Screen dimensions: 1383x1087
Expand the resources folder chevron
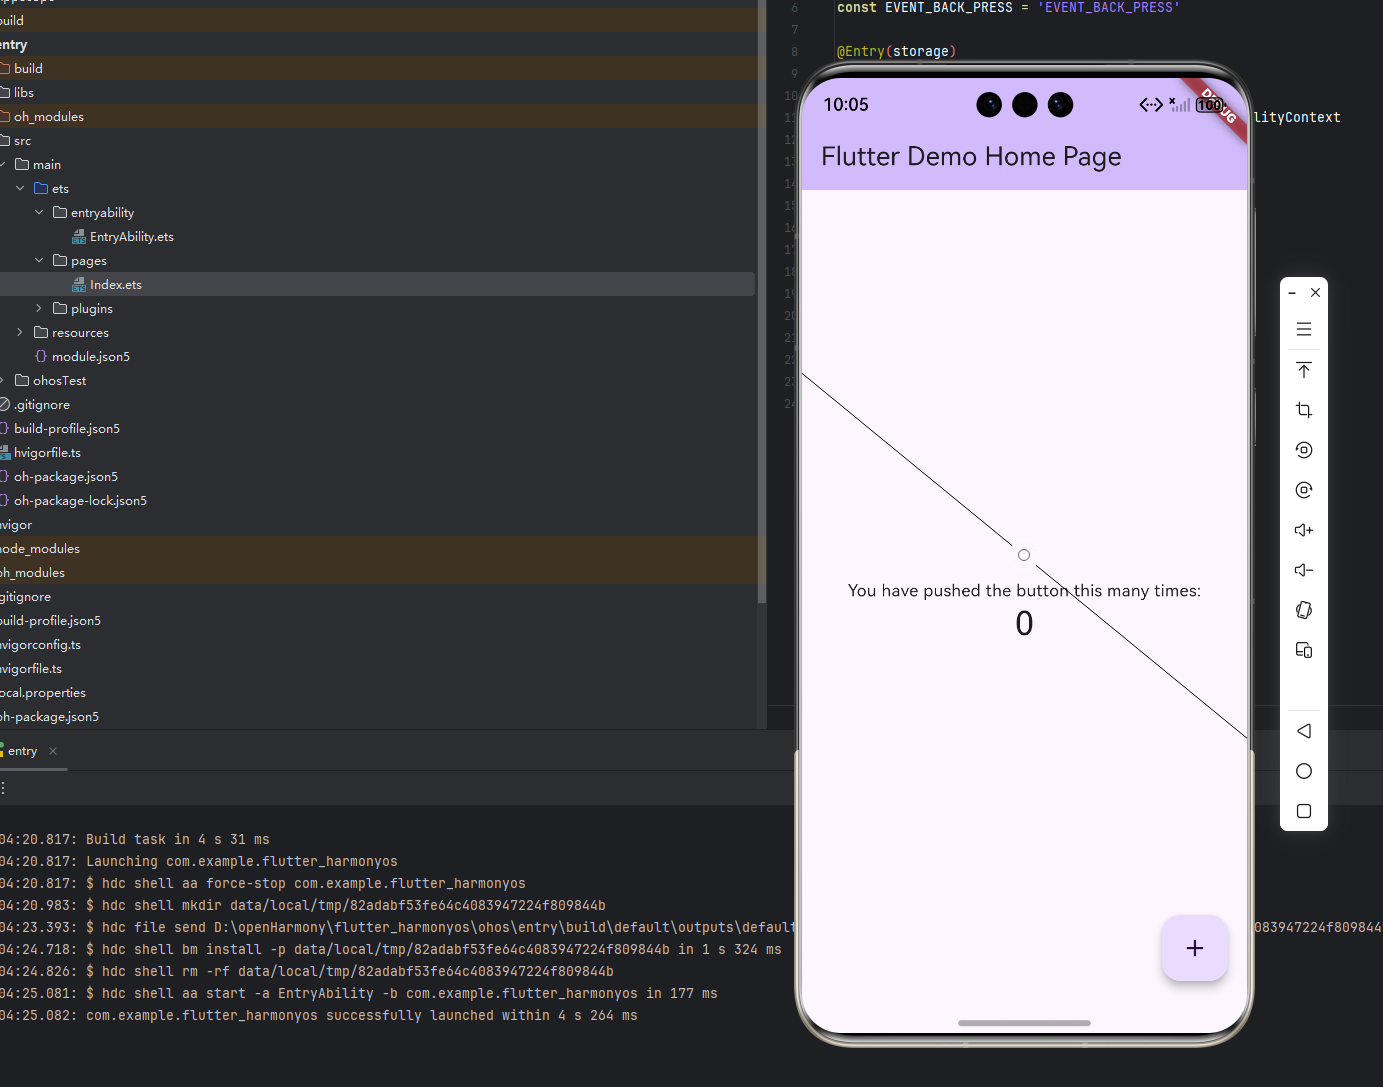point(20,332)
